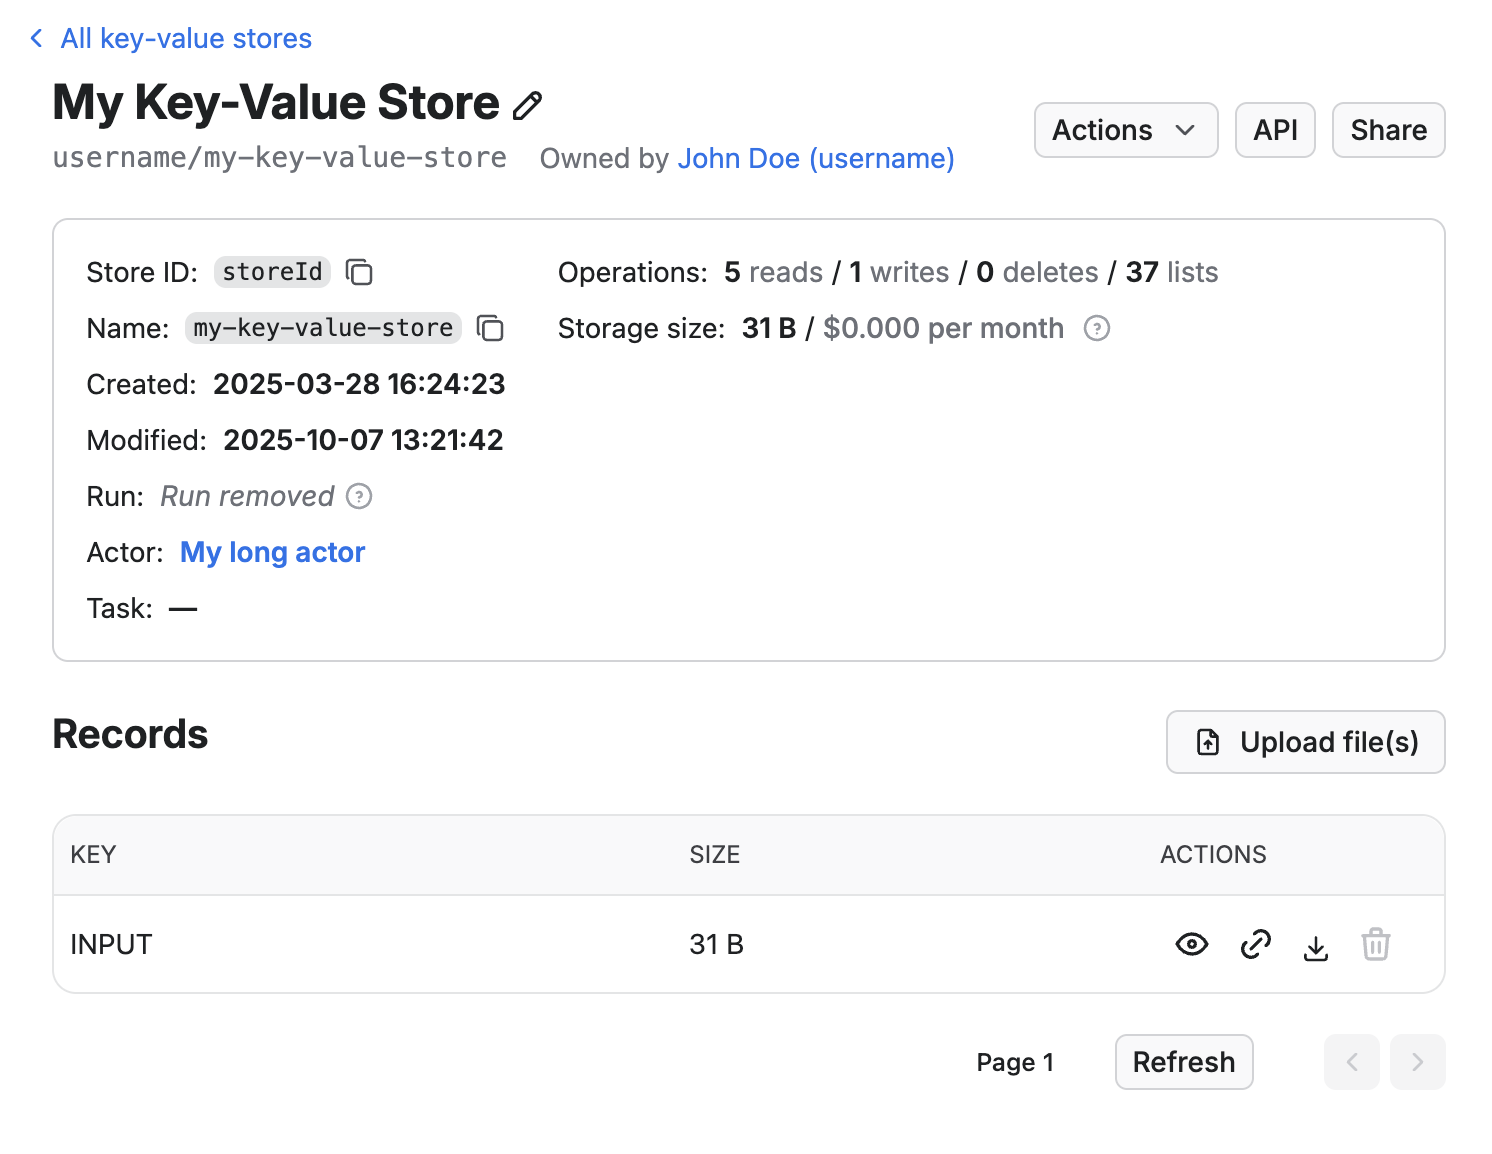Click the John Doe owner link
This screenshot has width=1492, height=1154.
coord(815,158)
